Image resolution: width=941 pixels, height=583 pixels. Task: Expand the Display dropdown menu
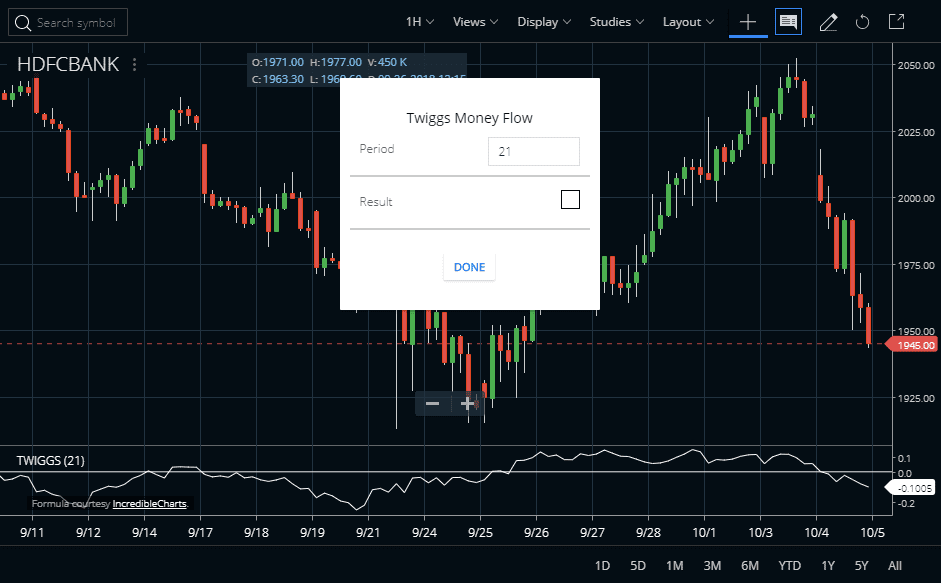[x=544, y=22]
